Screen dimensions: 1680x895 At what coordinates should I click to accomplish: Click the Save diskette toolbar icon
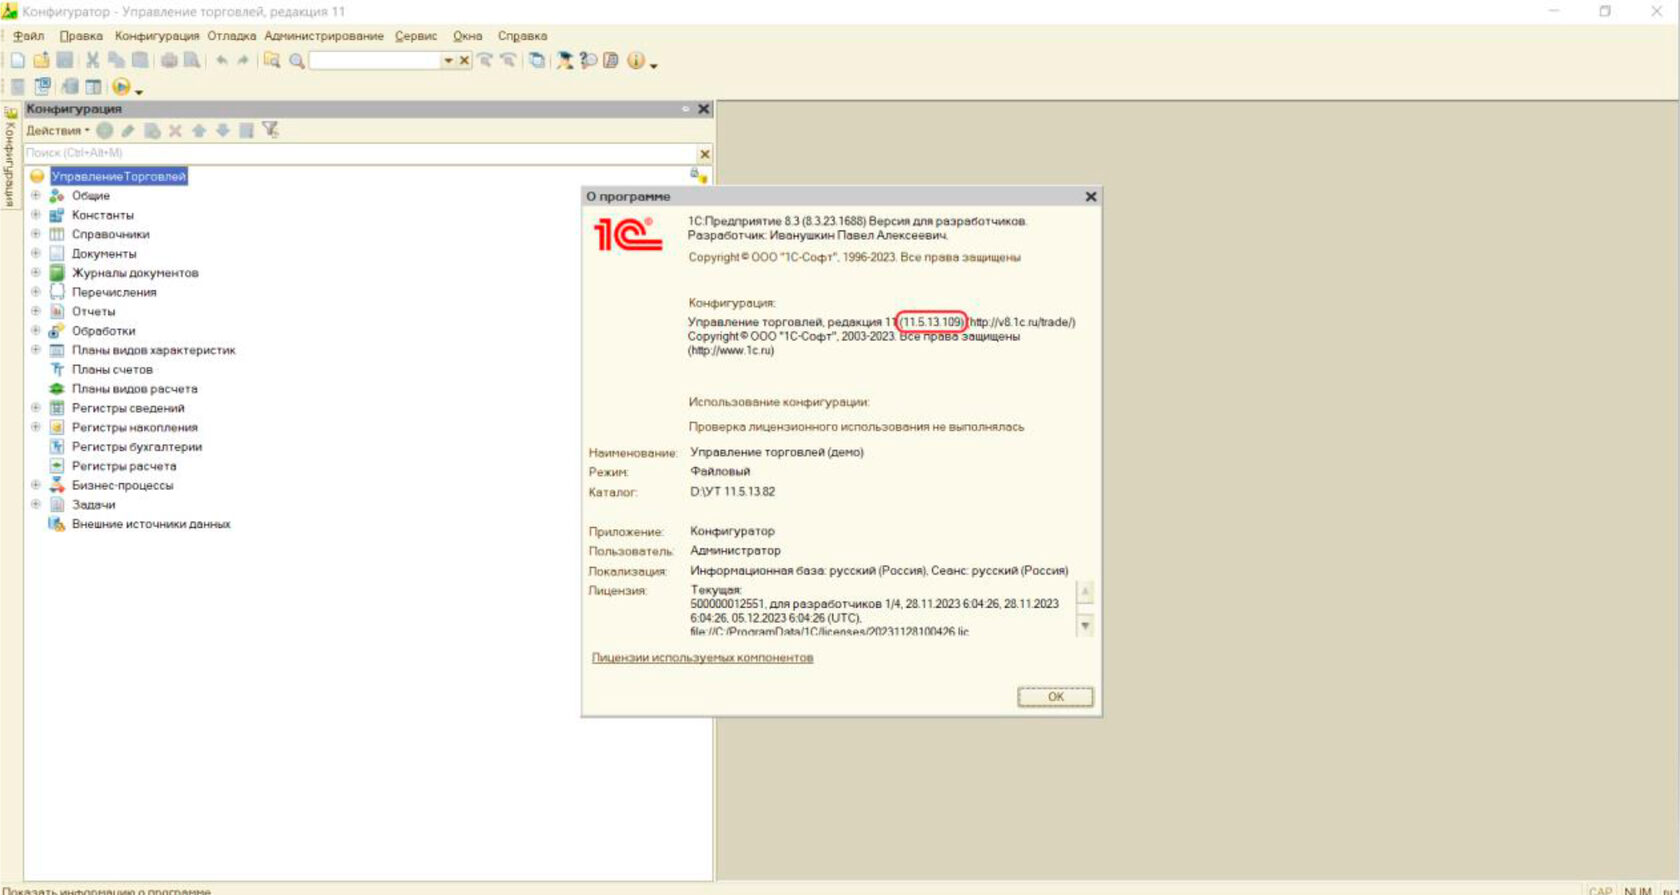(65, 61)
